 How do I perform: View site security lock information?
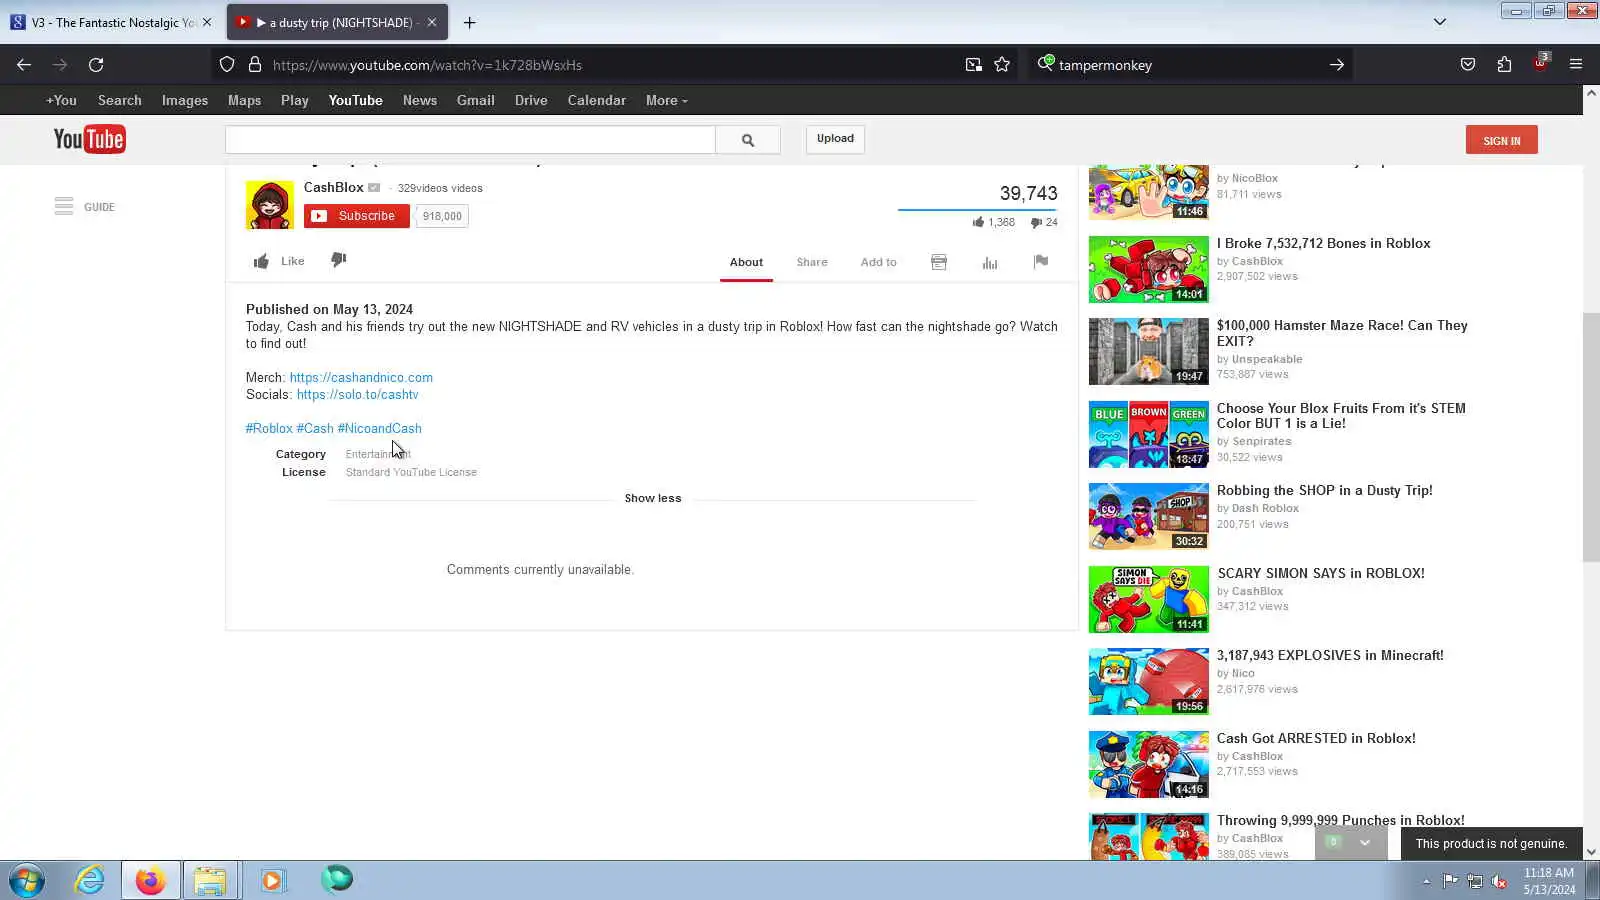[x=255, y=65]
